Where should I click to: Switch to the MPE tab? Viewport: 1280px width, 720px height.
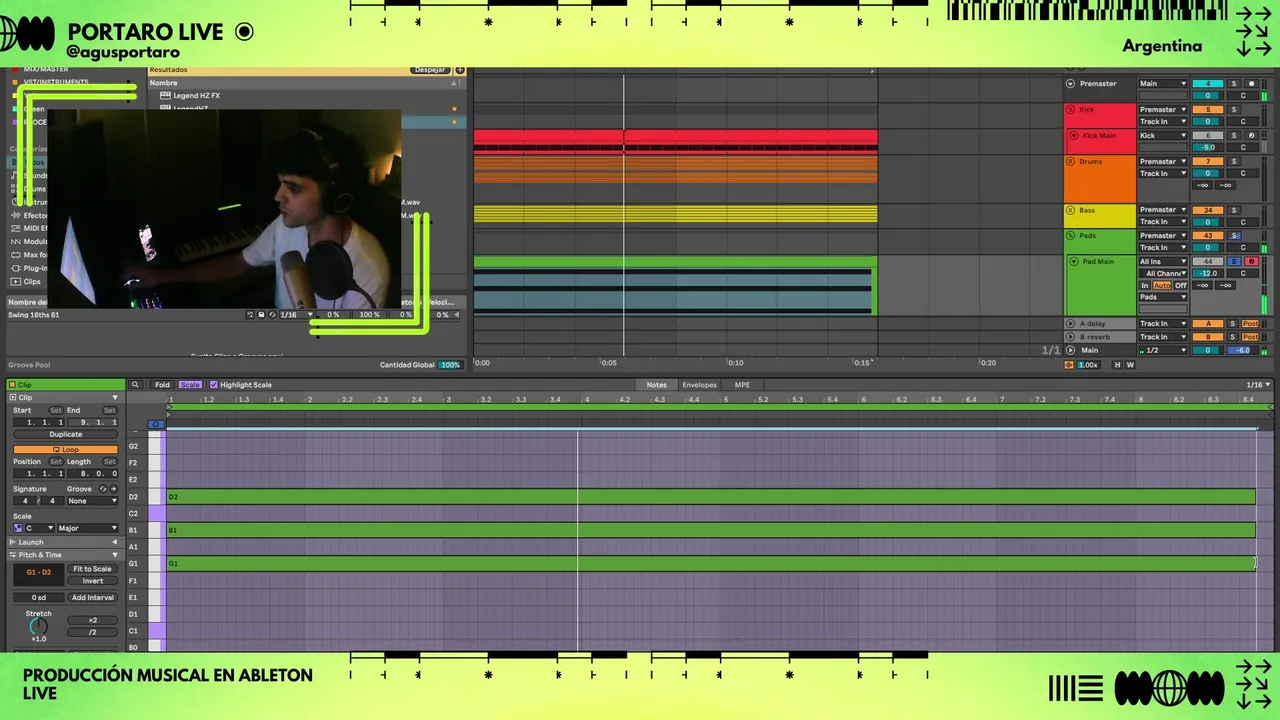pos(742,385)
